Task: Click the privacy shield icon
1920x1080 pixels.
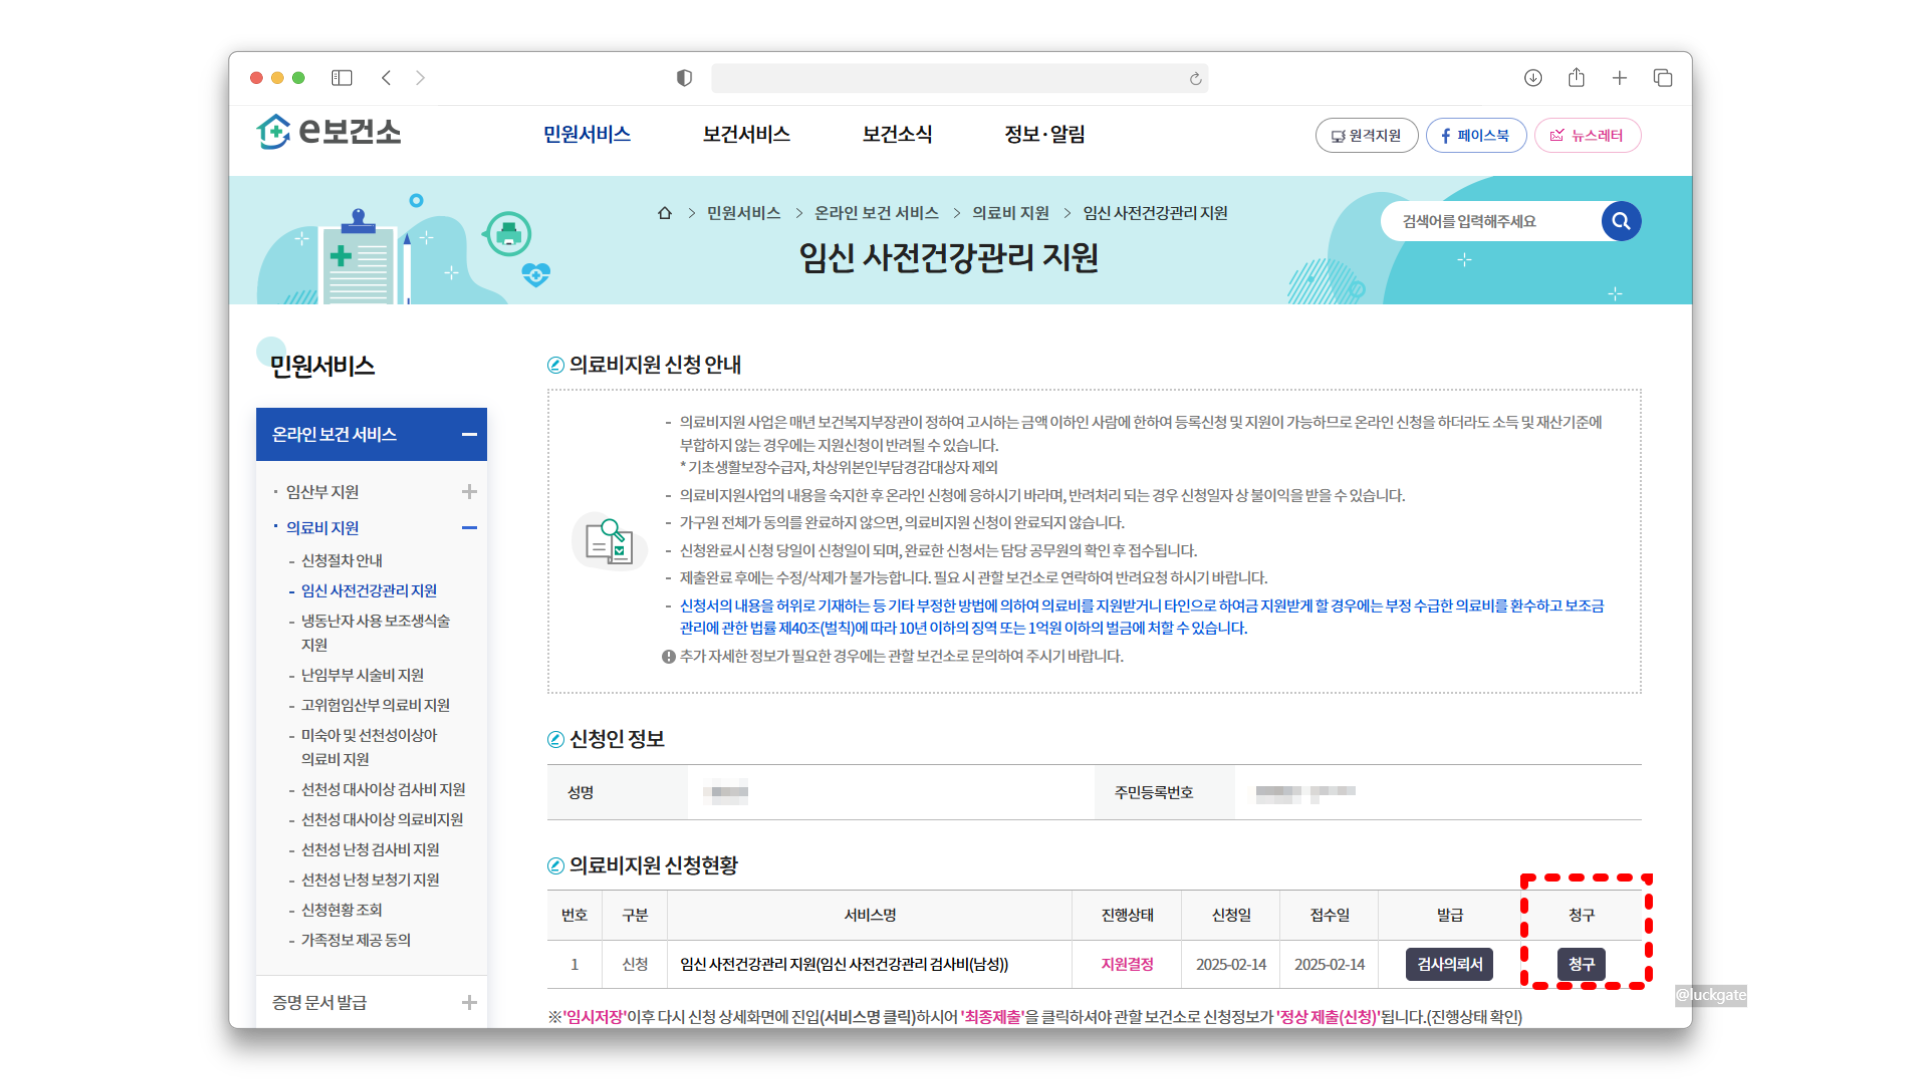Action: pyautogui.click(x=684, y=78)
